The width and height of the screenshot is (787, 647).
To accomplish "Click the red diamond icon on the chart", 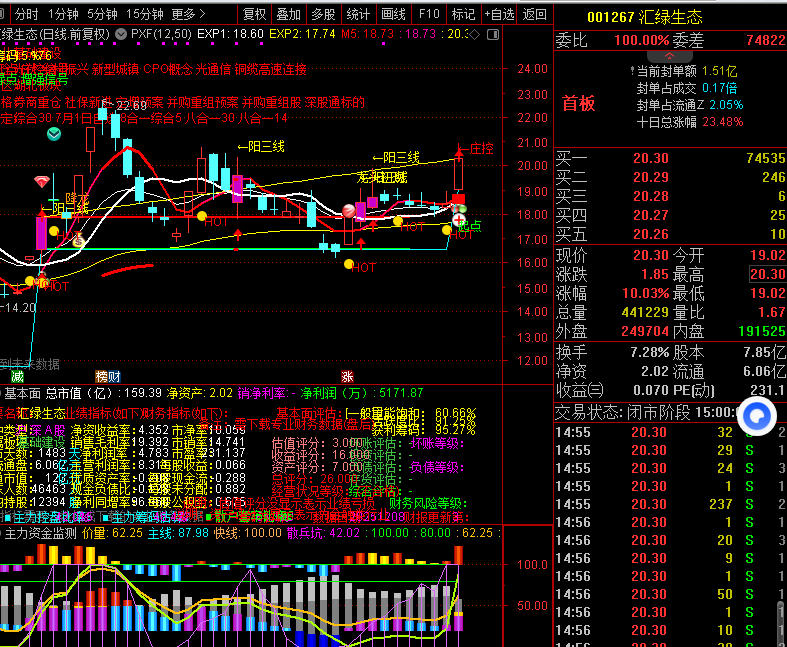I will click(x=41, y=181).
